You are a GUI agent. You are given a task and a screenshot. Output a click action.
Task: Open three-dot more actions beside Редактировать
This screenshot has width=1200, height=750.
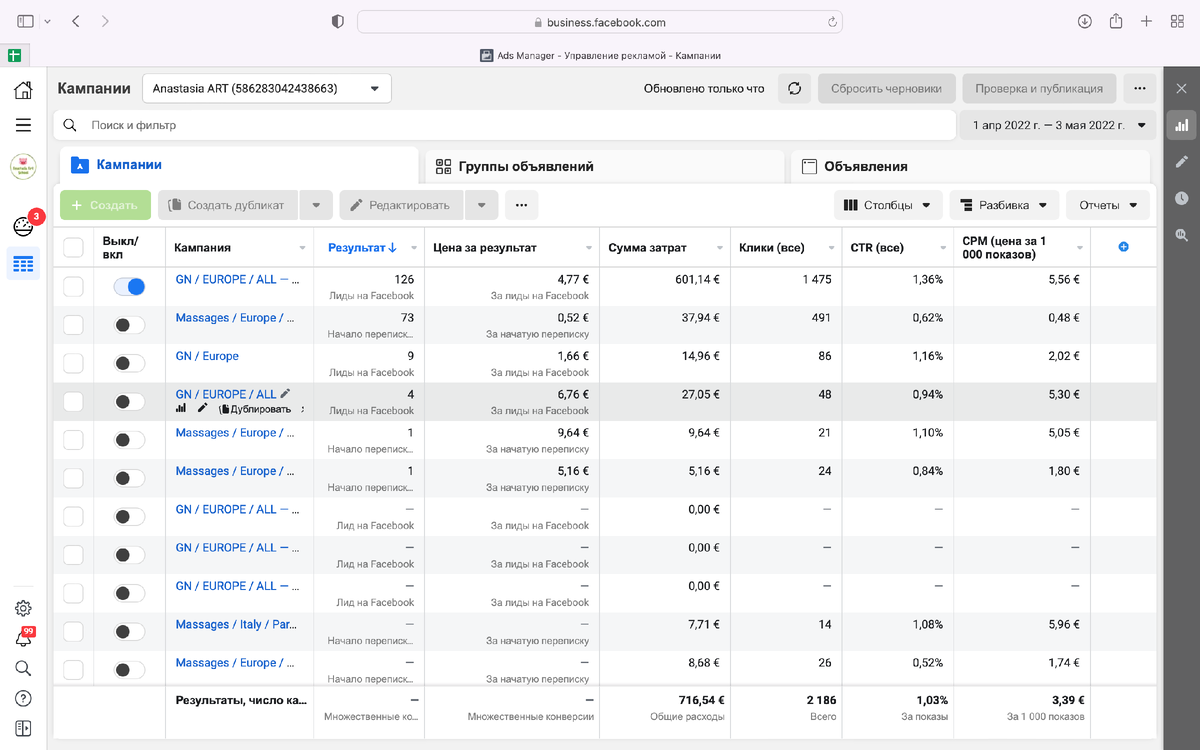[x=521, y=205]
